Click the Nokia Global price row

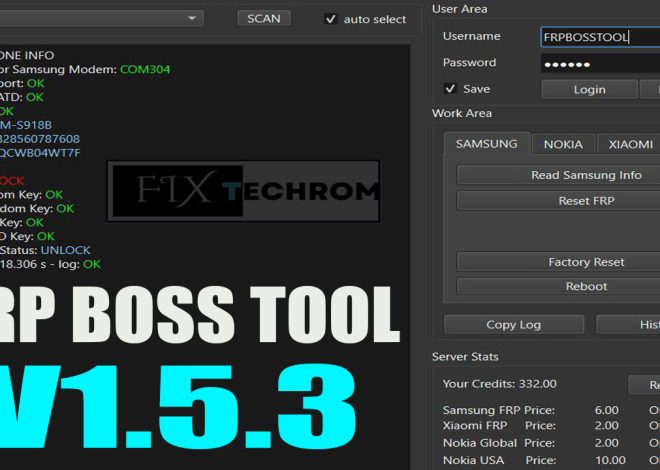531,443
